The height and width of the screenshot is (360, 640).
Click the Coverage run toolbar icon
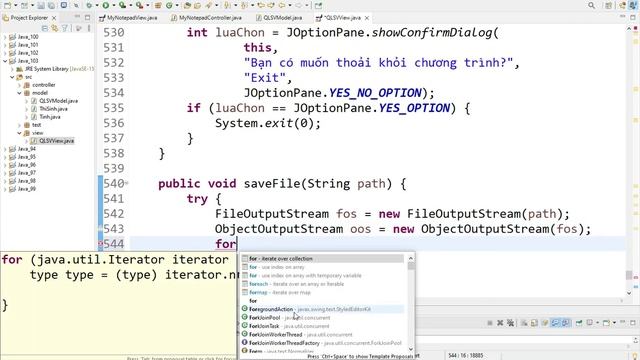tap(122, 5)
